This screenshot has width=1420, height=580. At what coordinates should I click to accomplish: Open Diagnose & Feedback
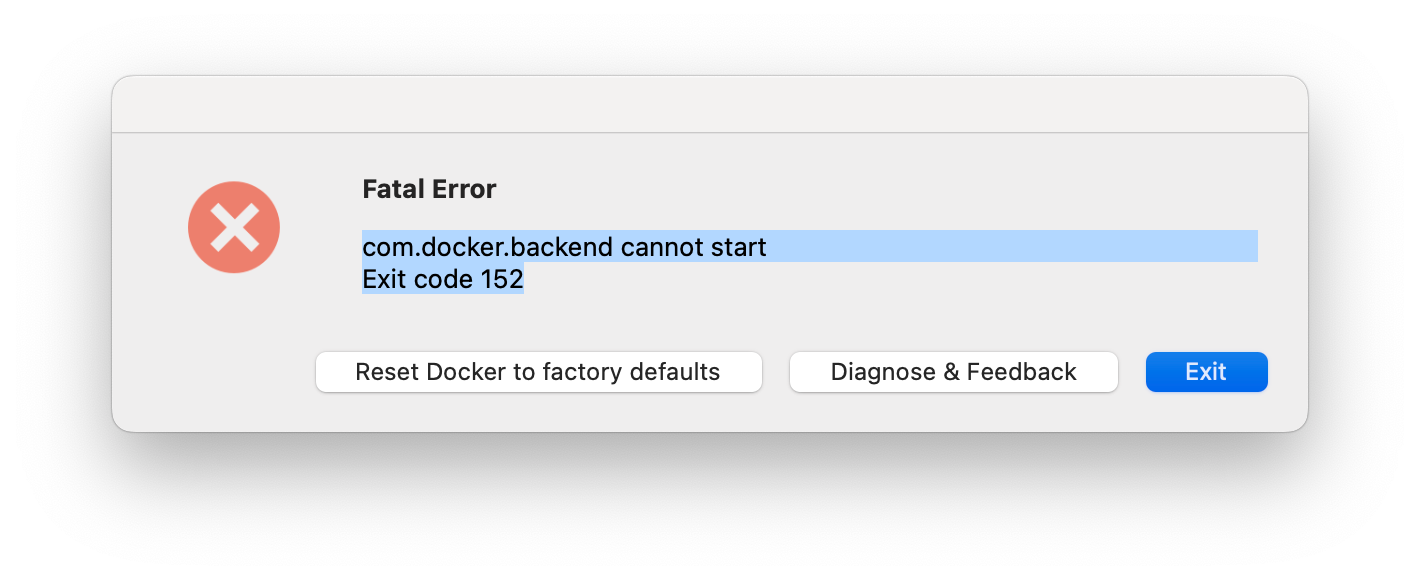(x=954, y=372)
